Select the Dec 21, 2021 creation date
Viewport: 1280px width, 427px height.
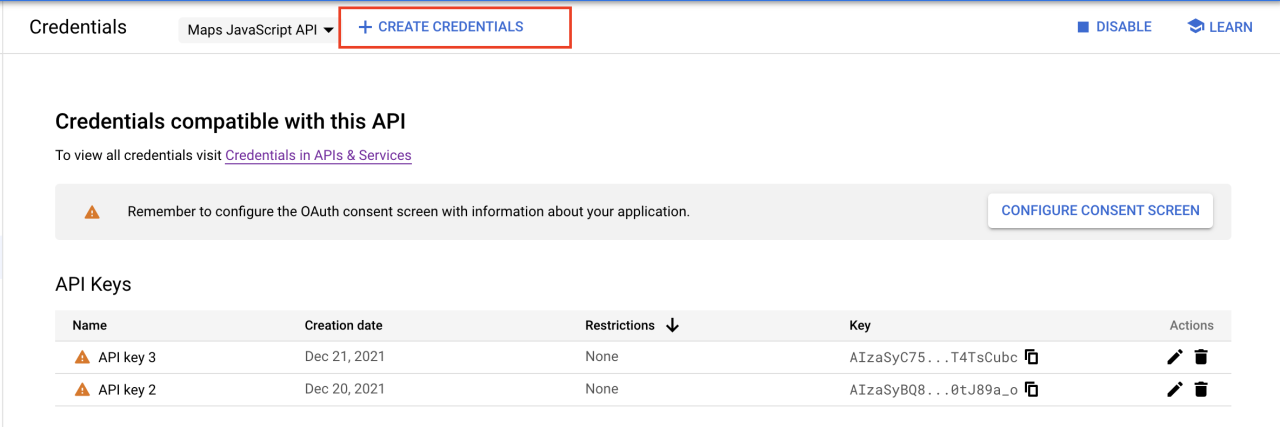pos(345,356)
